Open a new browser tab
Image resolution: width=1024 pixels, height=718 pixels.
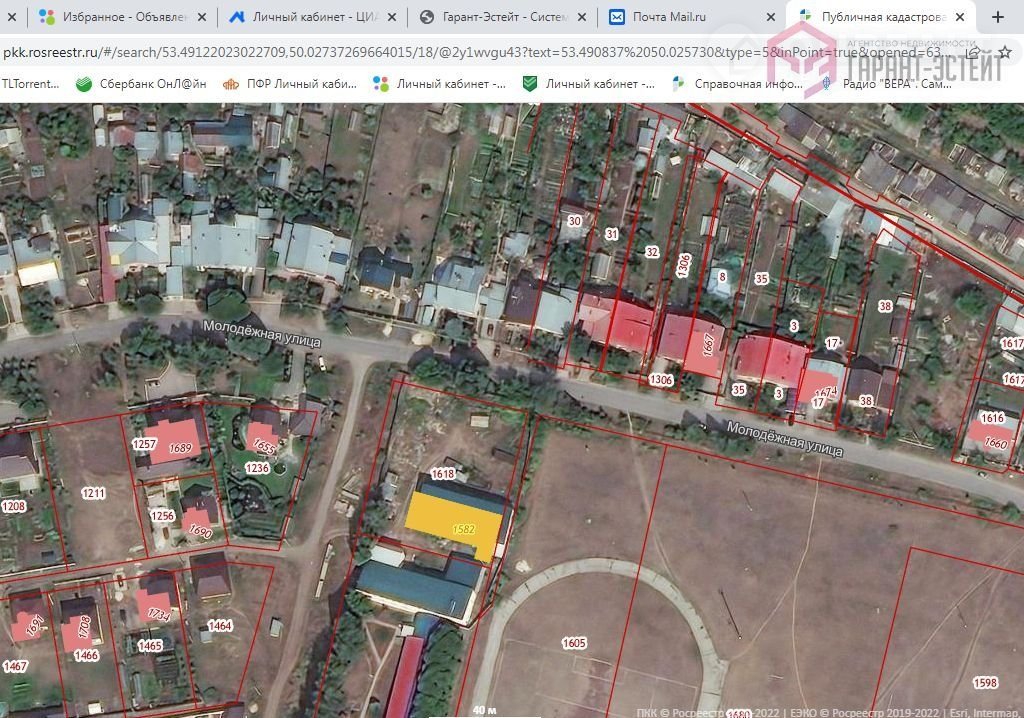(x=997, y=17)
